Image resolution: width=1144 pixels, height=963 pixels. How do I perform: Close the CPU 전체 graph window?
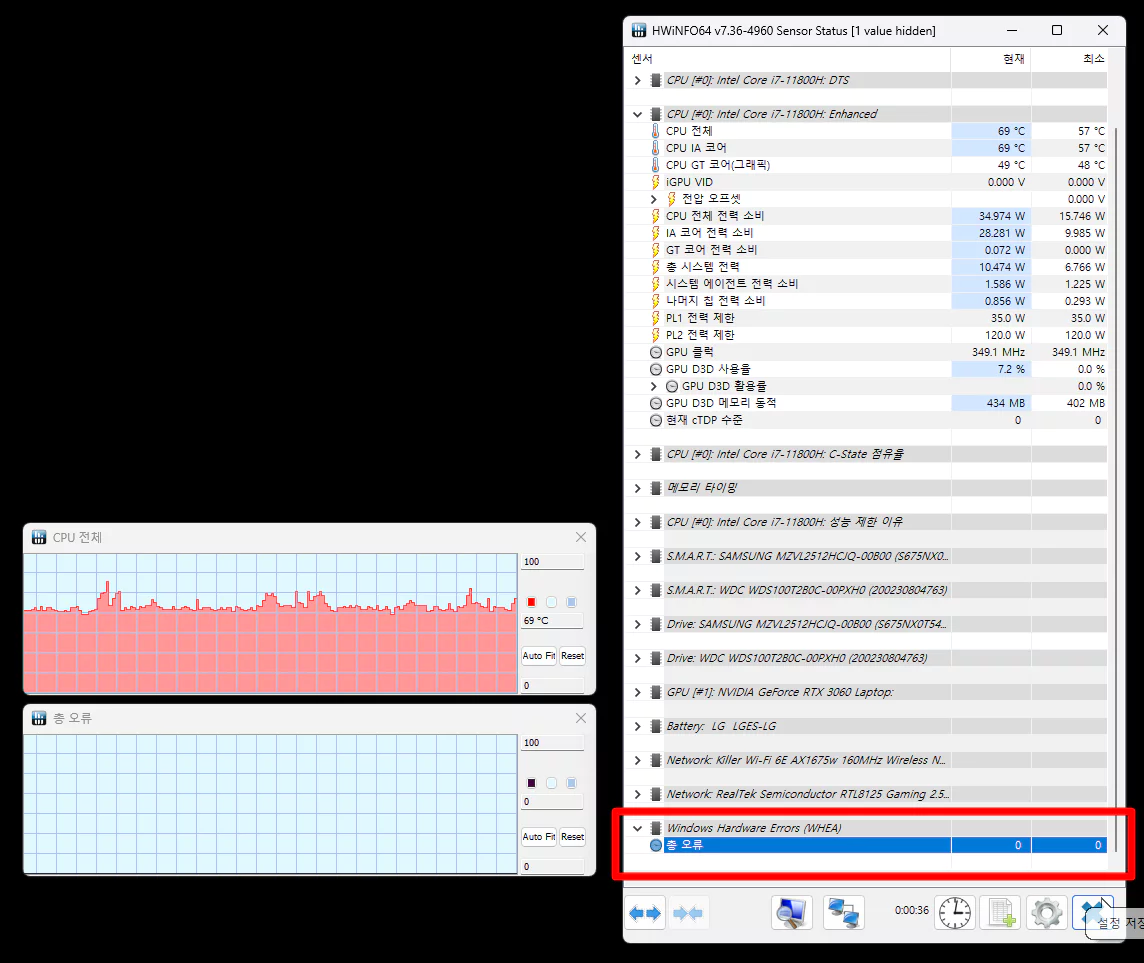point(581,537)
